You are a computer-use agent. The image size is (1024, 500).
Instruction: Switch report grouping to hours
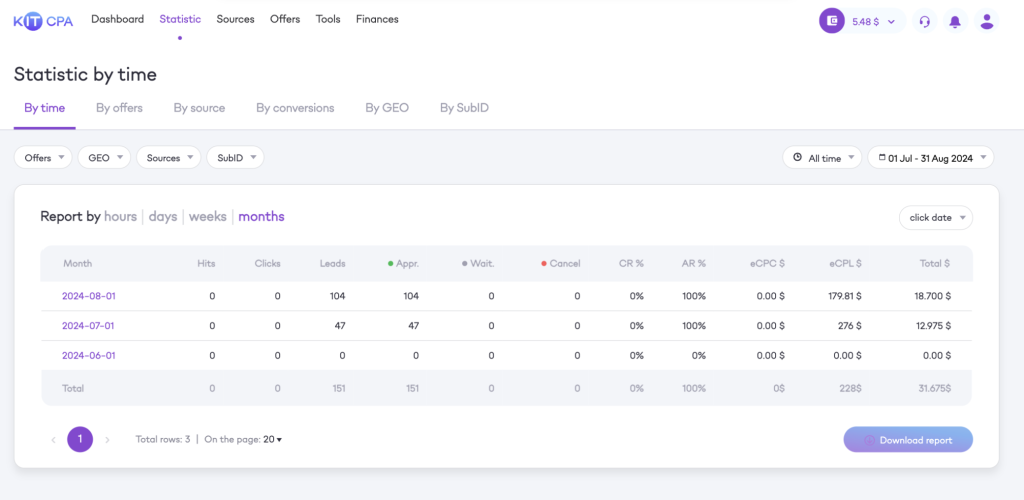[x=120, y=217]
